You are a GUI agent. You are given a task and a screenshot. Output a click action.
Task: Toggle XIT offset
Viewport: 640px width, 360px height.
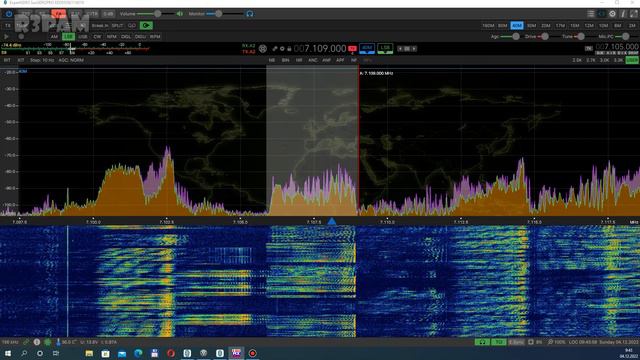[21, 60]
